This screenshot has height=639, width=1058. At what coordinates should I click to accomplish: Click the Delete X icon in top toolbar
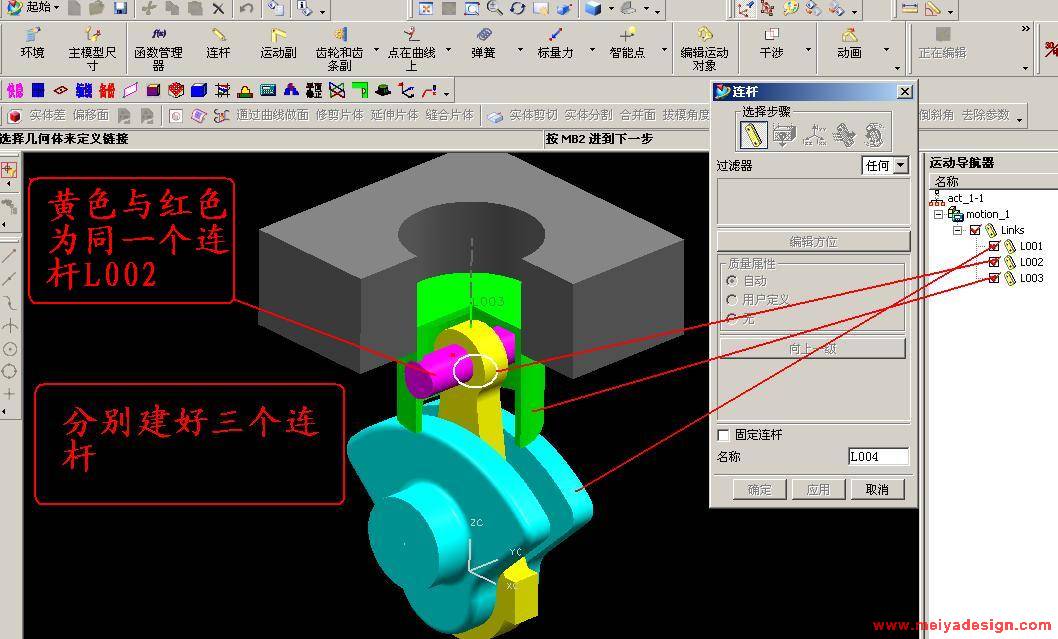(218, 8)
